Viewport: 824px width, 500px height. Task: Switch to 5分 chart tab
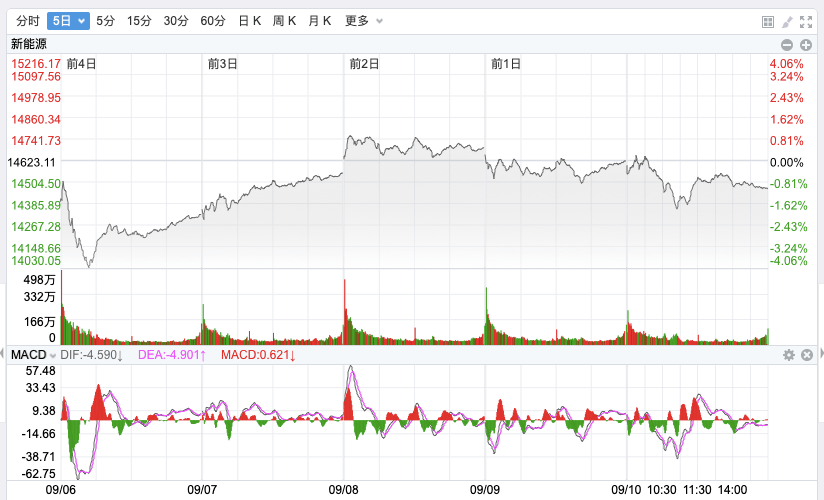pyautogui.click(x=106, y=21)
